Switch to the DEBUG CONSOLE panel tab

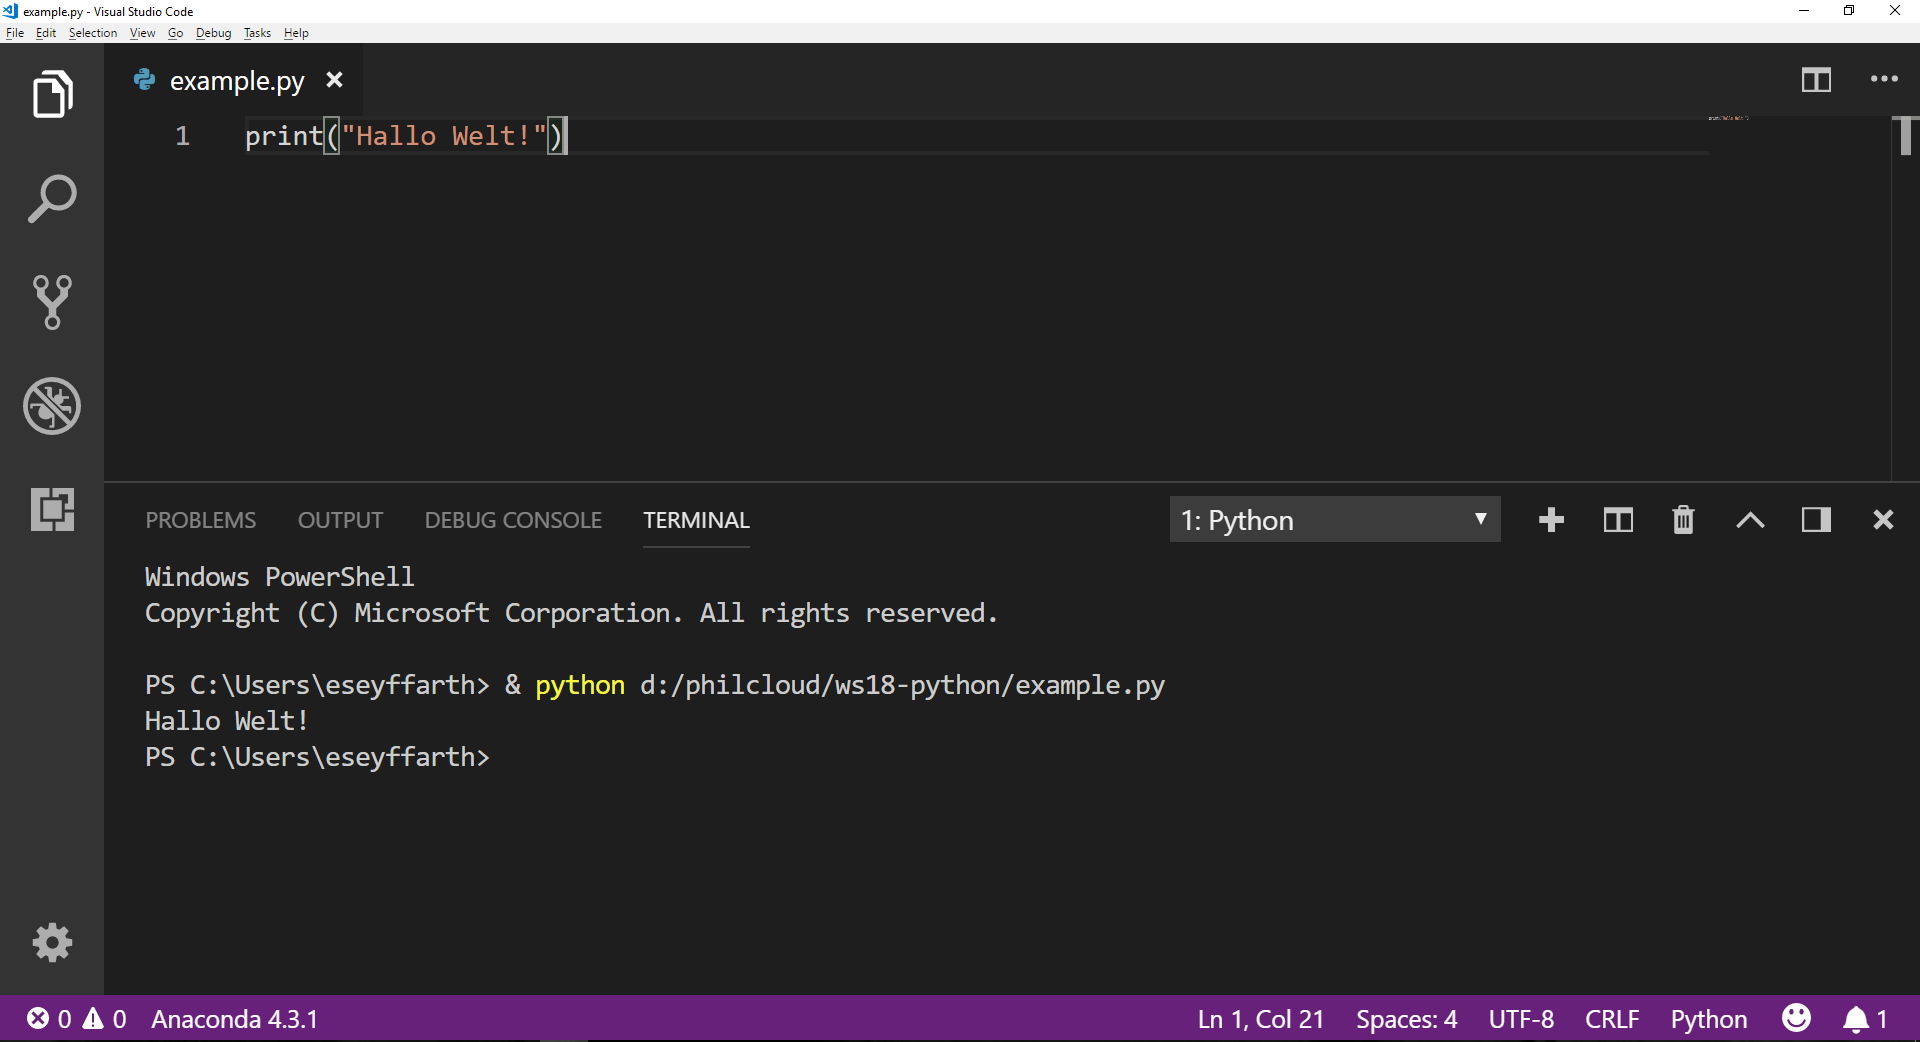click(513, 520)
